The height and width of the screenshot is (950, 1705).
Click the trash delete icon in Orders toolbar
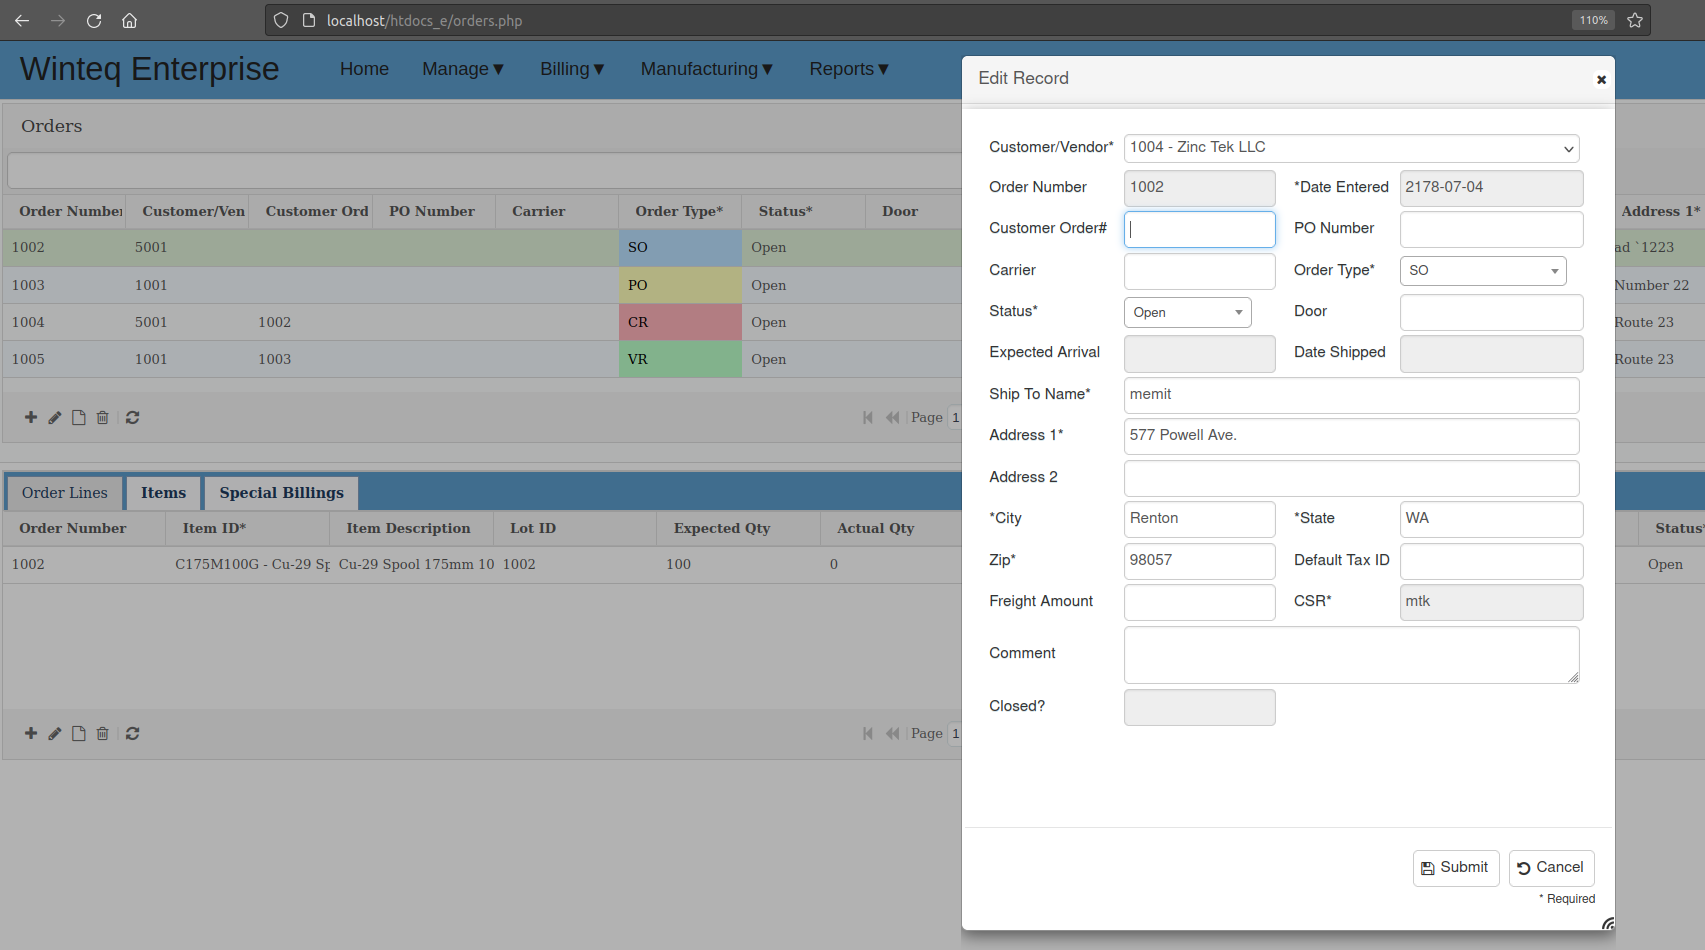point(102,417)
